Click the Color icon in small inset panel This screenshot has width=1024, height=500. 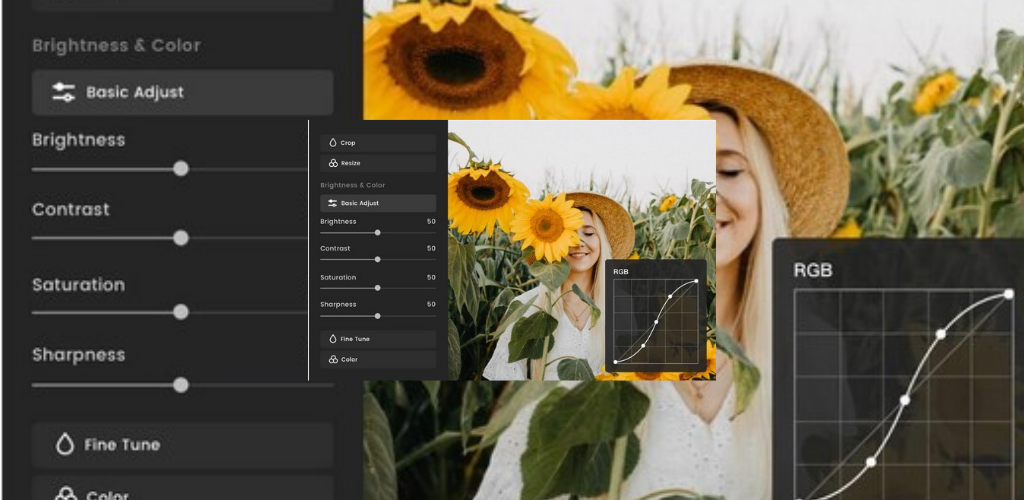tap(332, 359)
